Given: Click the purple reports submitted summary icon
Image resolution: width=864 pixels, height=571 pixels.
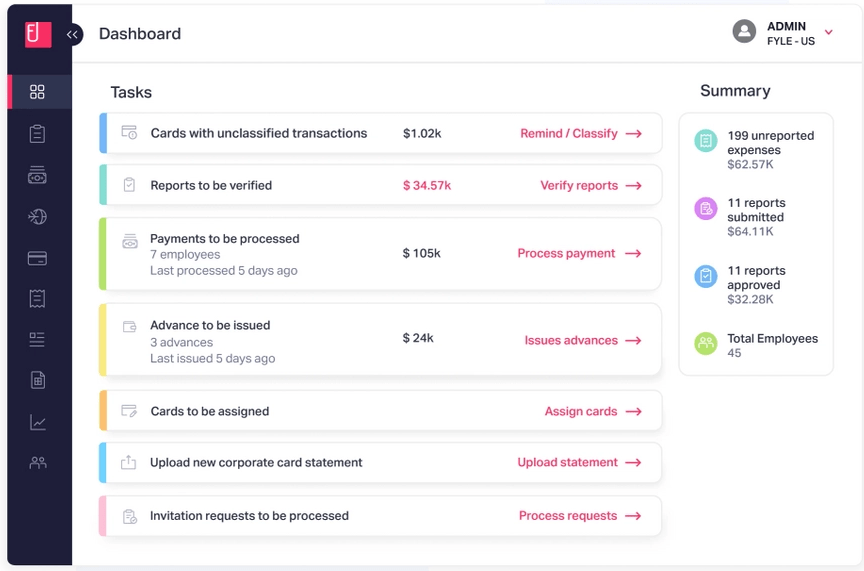Looking at the screenshot, I should [705, 208].
